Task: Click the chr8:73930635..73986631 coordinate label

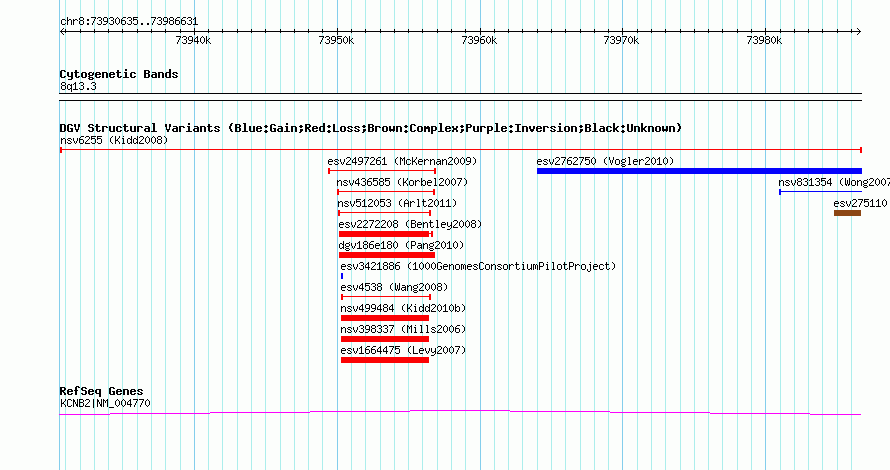Action: pos(129,22)
